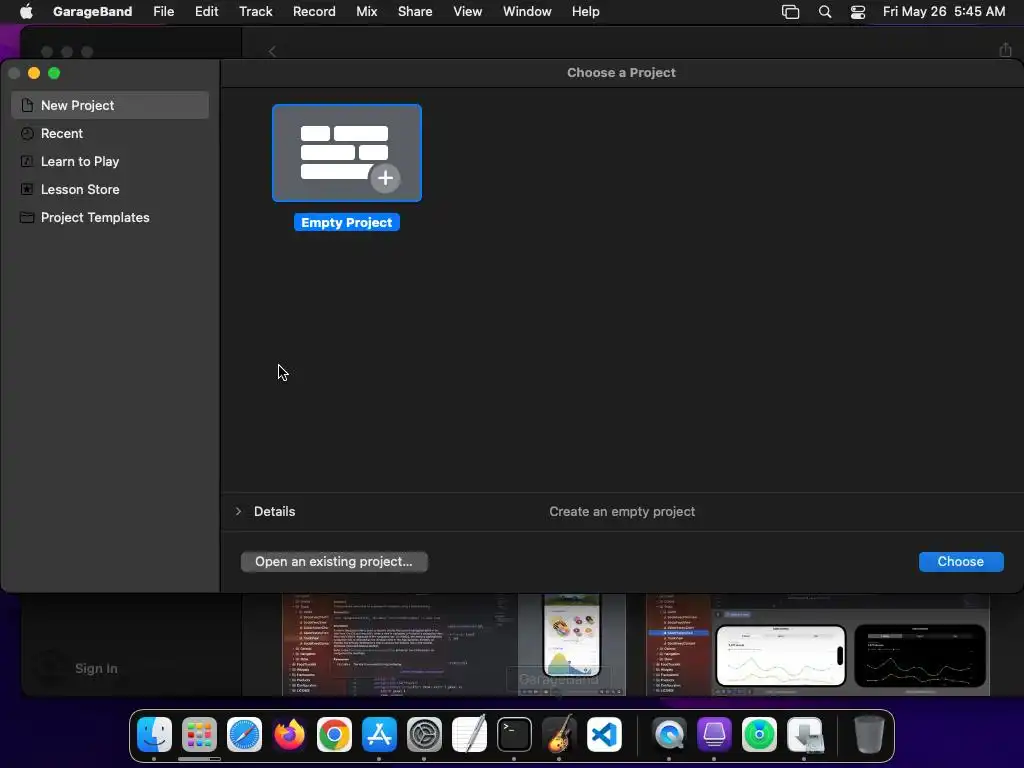Open System Preferences from the Dock
Image resolution: width=1024 pixels, height=768 pixels.
point(424,735)
